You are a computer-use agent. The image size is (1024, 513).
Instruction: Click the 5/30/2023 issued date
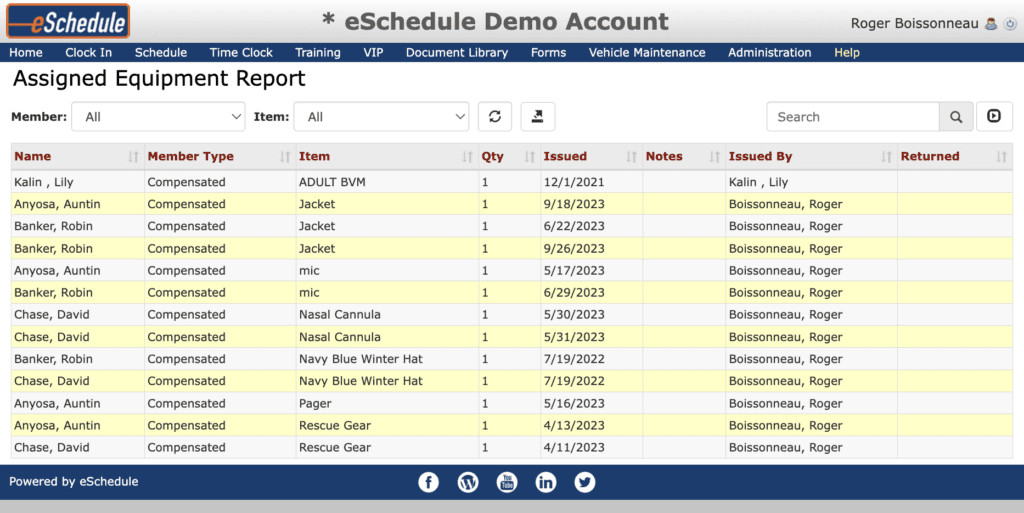point(574,315)
